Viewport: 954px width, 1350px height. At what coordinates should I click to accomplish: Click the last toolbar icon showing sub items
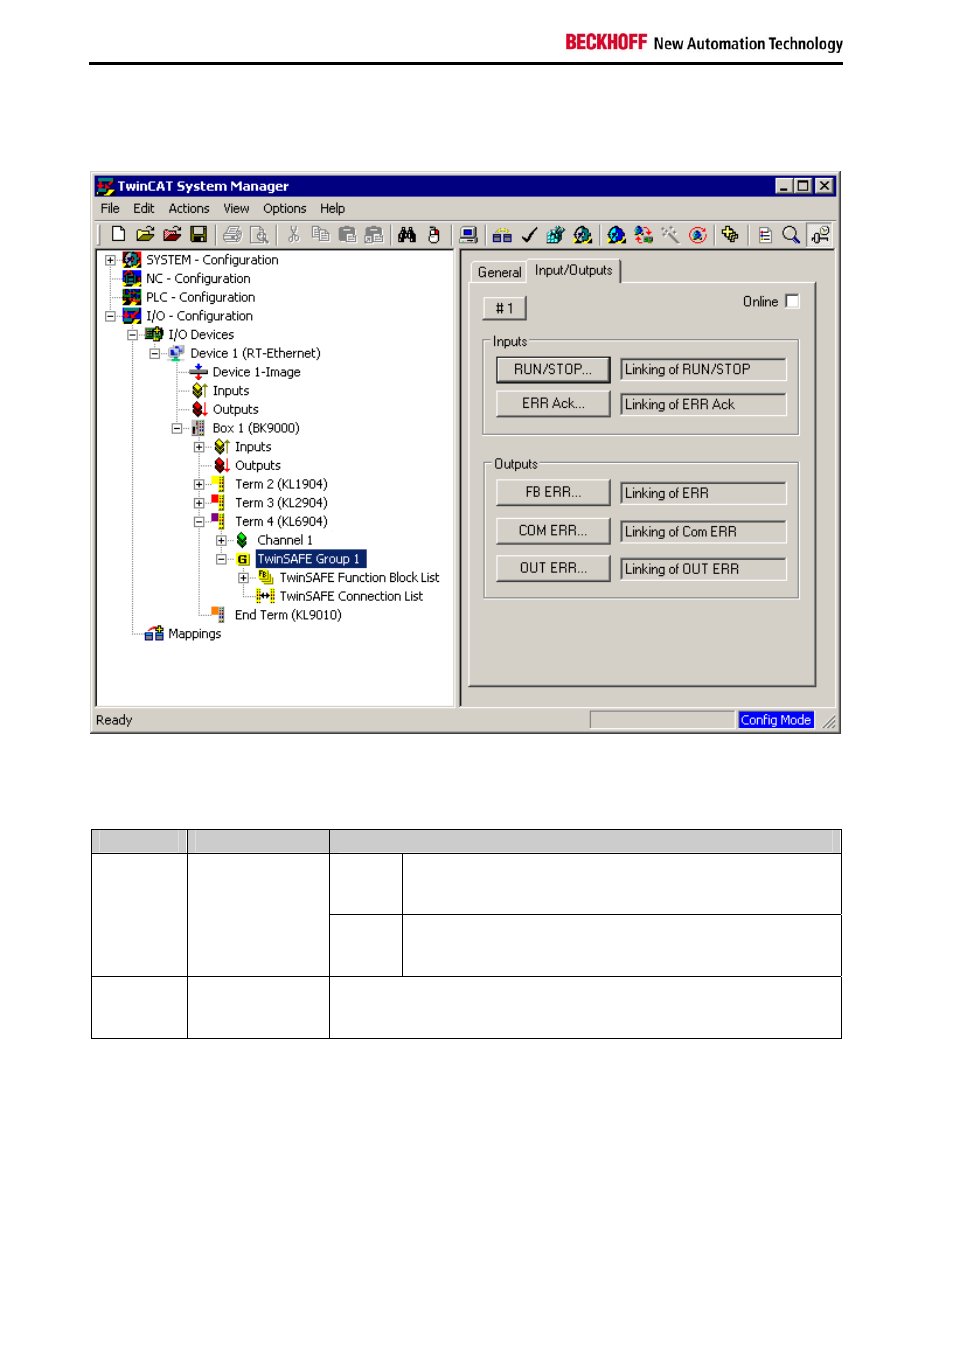tap(820, 235)
